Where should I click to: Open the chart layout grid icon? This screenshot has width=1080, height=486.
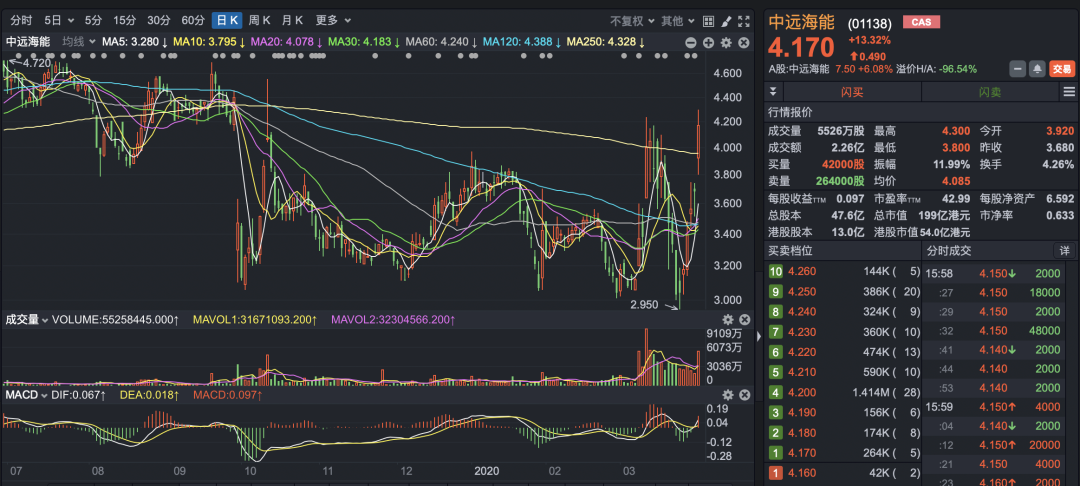tap(708, 20)
